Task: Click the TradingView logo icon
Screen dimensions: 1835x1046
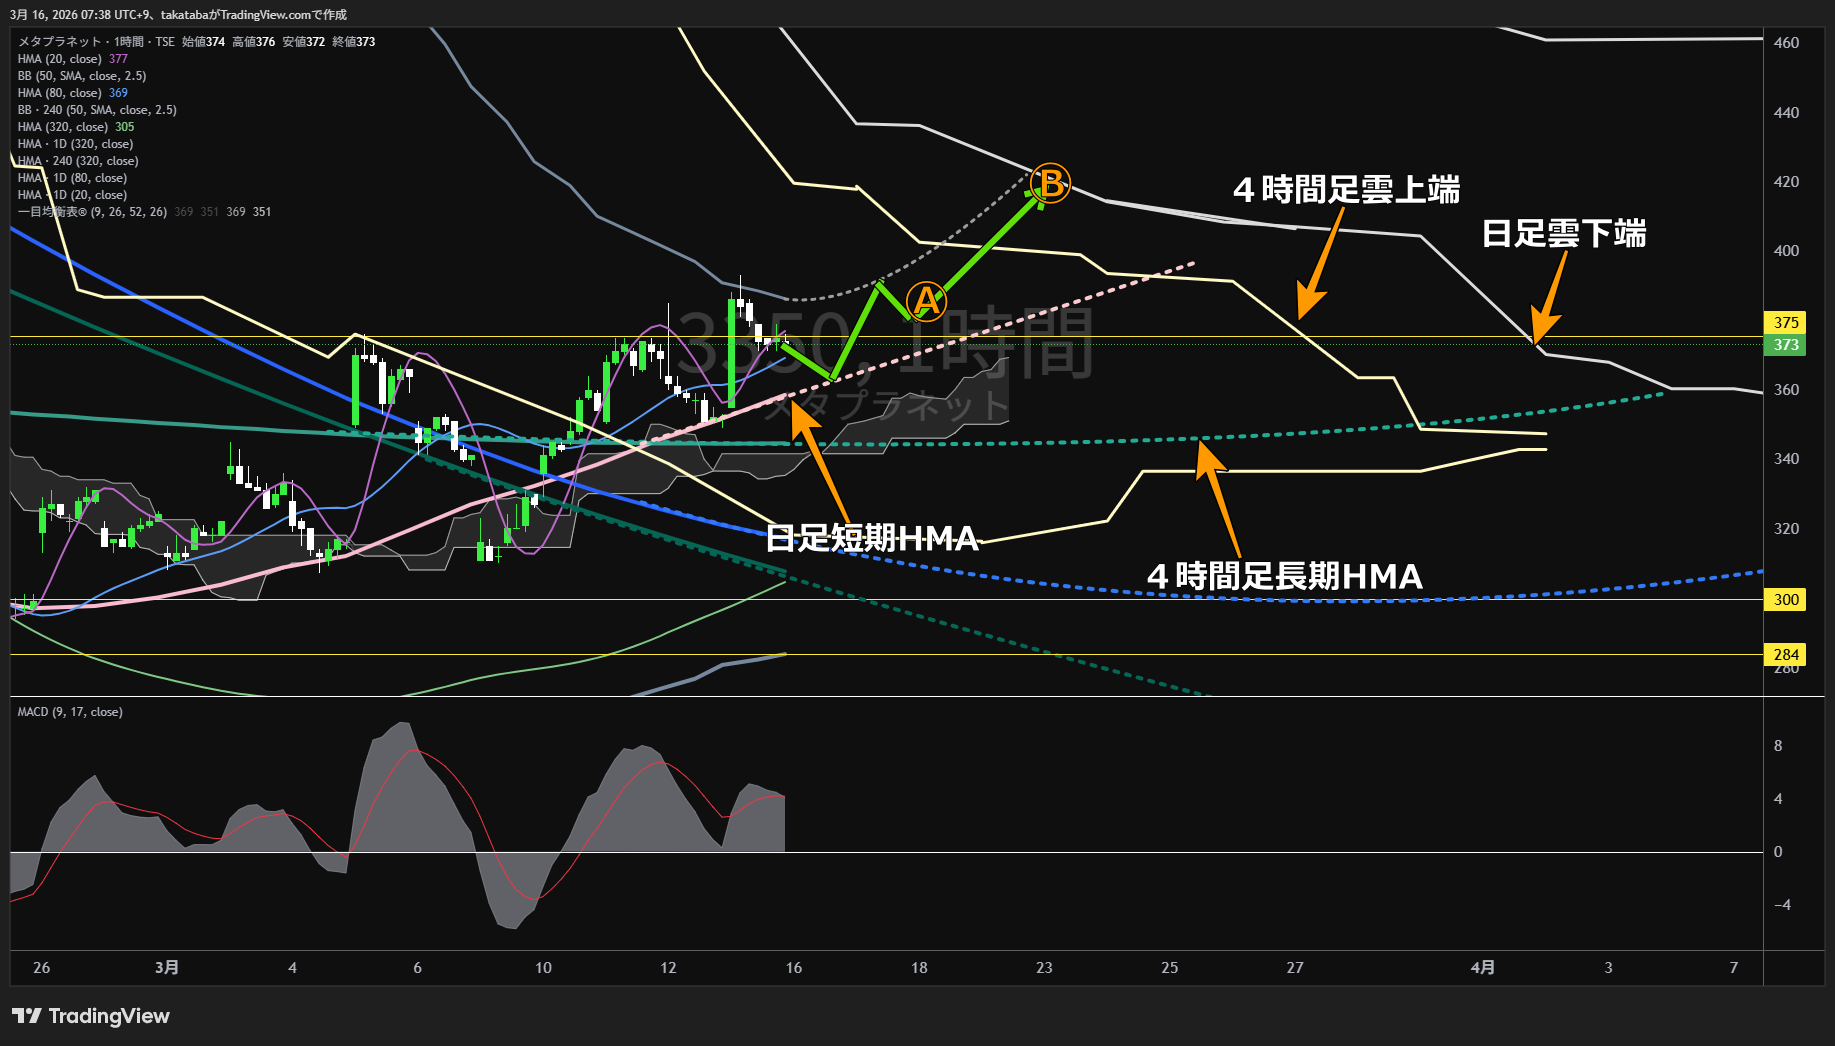Action: pyautogui.click(x=27, y=1016)
